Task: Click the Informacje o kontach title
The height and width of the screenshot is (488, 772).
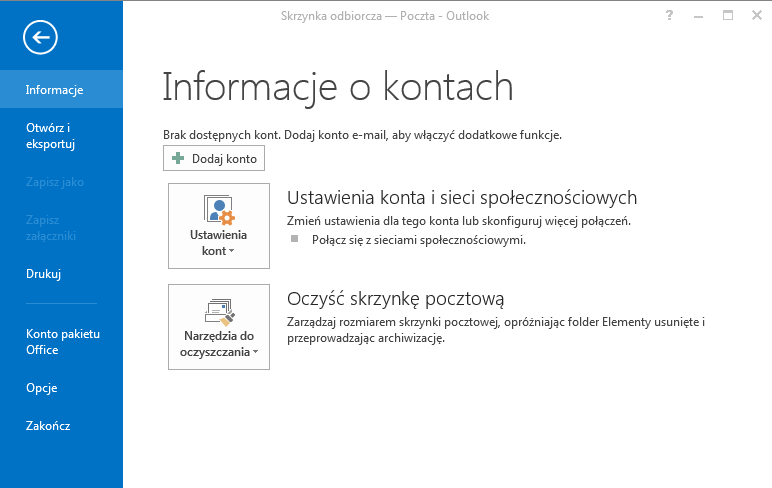Action: pos(338,87)
